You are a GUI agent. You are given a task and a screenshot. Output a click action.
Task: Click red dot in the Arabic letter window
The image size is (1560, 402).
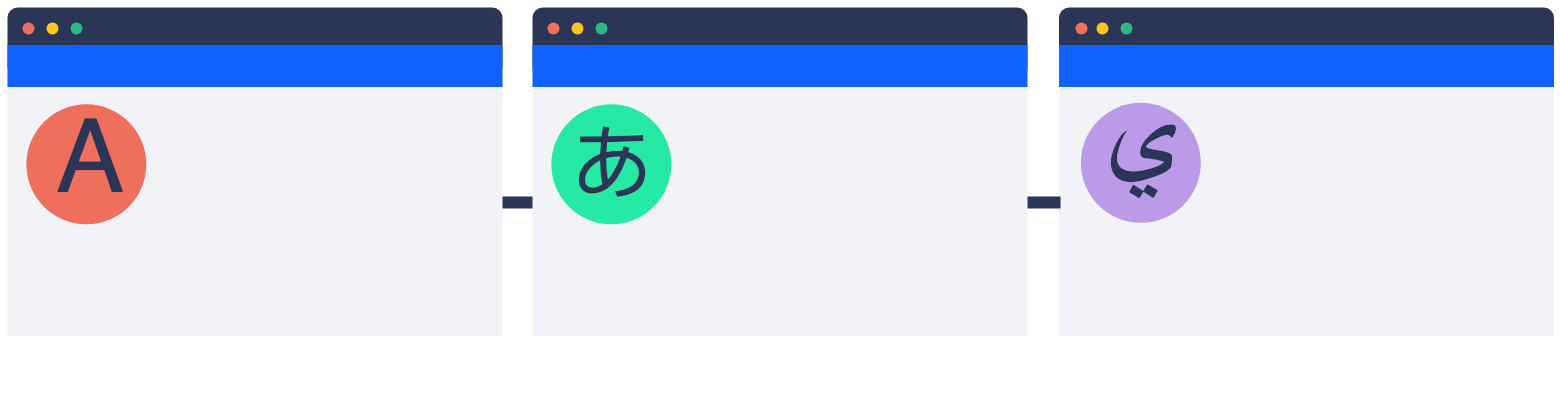[1080, 28]
